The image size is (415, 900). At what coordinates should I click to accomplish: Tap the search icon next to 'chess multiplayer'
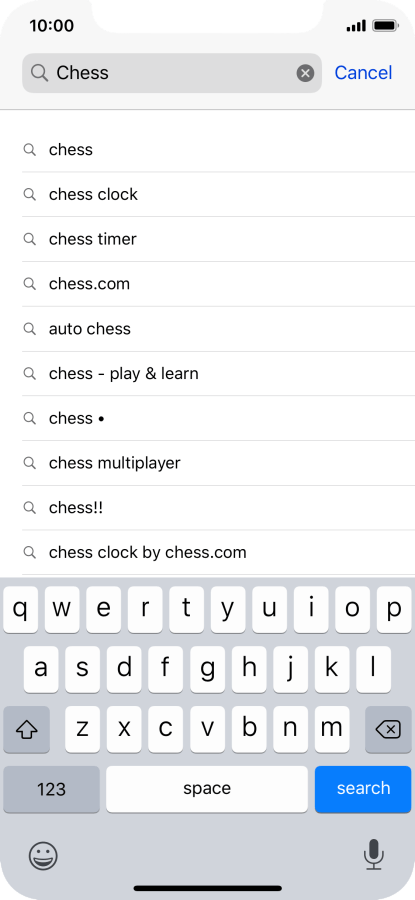click(x=29, y=463)
